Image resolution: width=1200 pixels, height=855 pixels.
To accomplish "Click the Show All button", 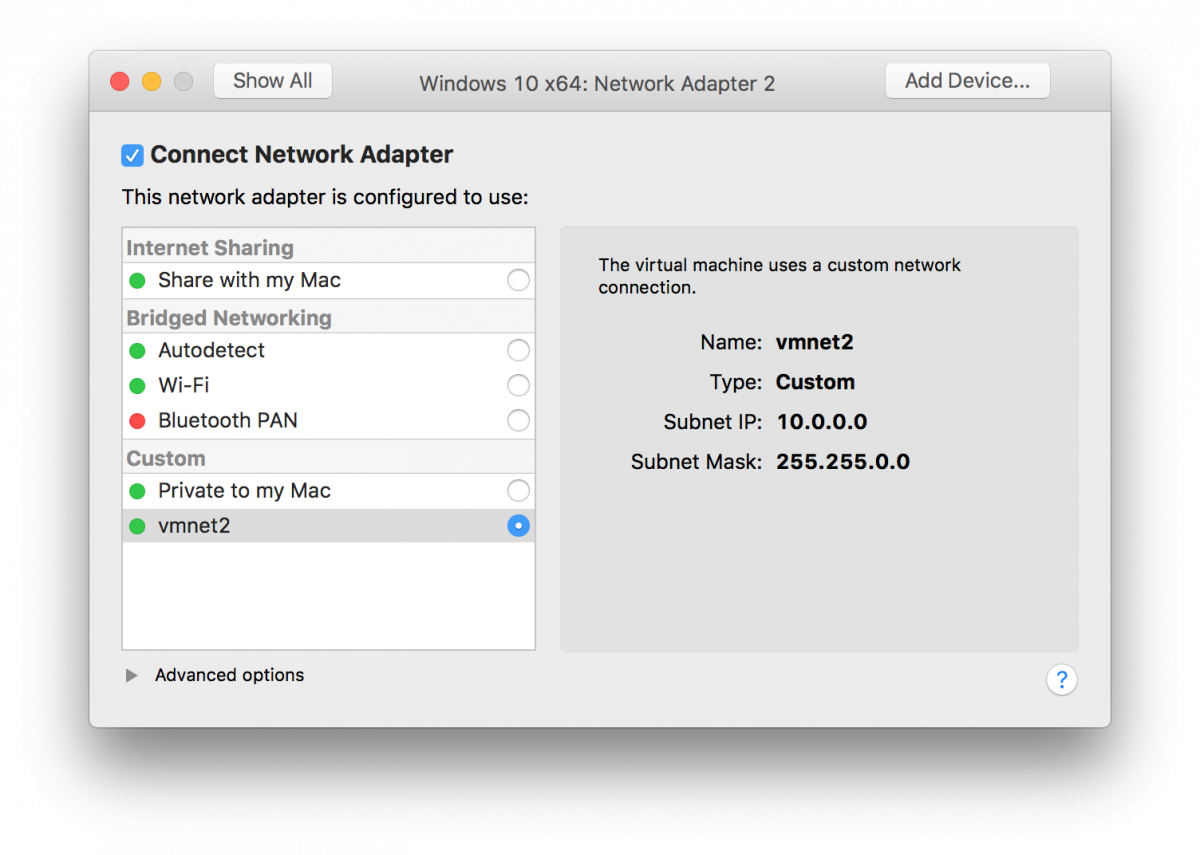I will click(272, 80).
